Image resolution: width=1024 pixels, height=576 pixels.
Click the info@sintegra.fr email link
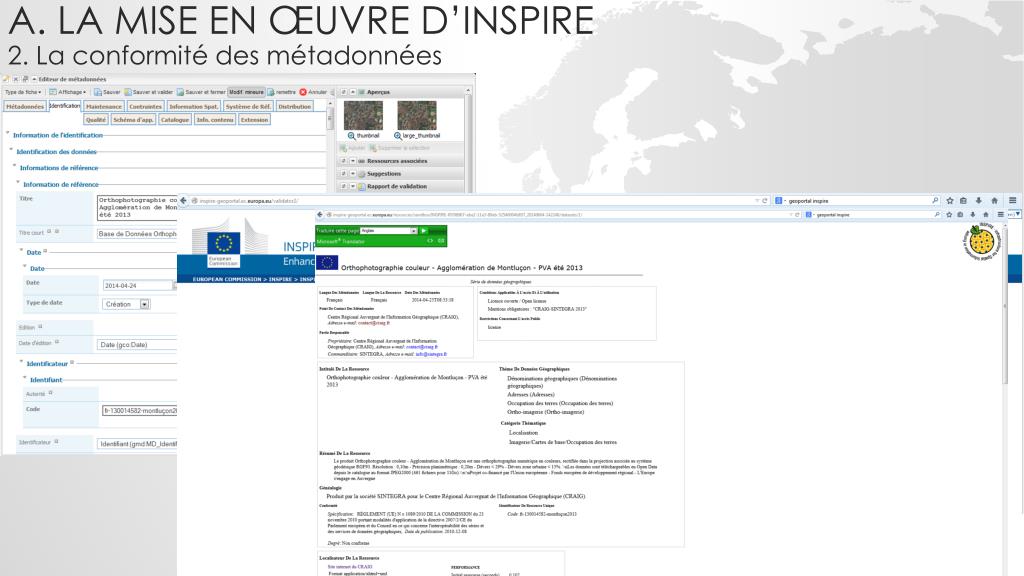pos(431,354)
